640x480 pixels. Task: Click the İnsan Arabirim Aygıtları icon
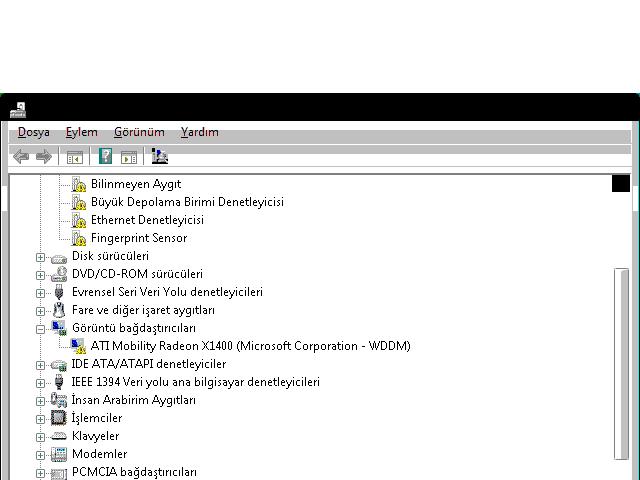click(59, 400)
